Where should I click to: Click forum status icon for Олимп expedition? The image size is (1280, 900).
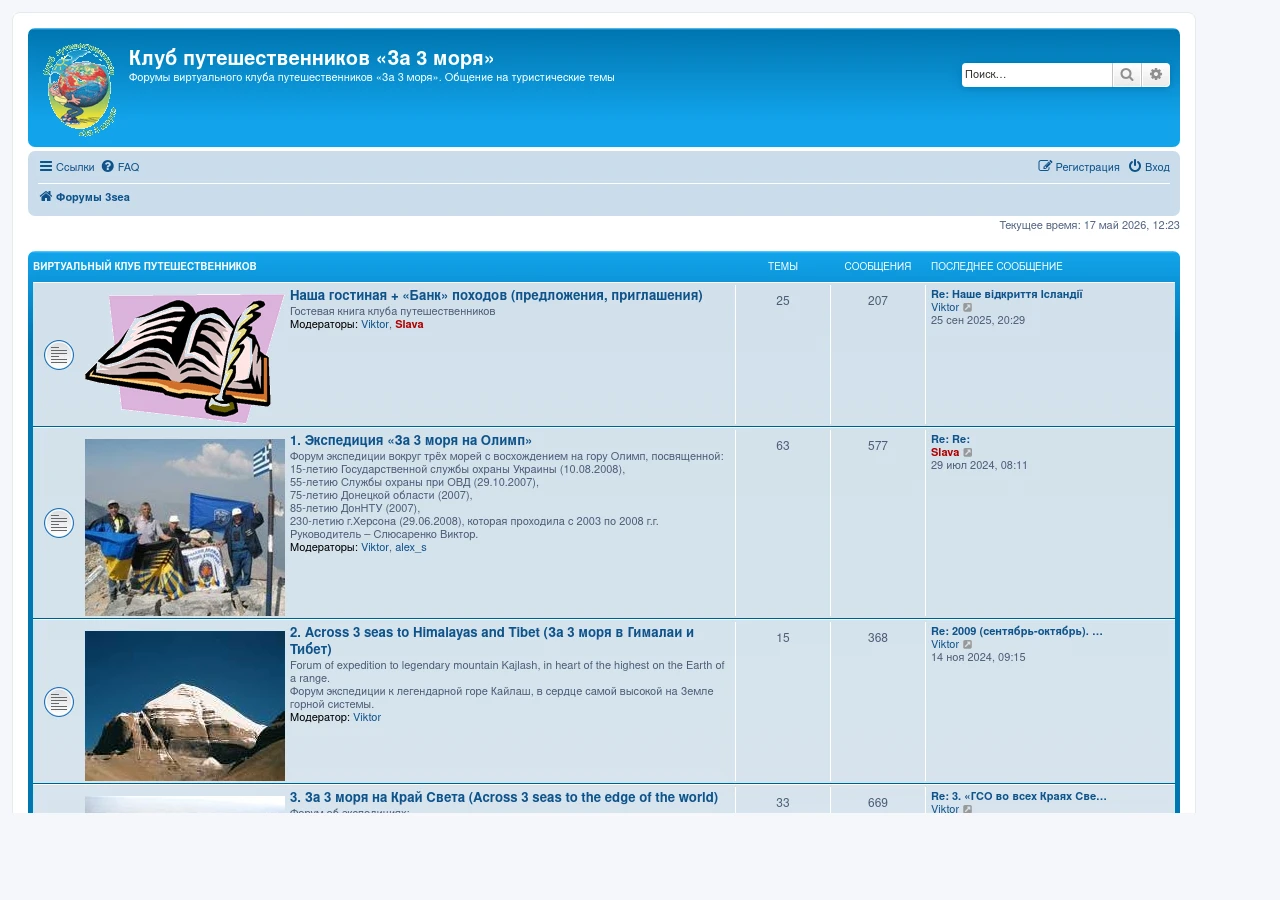59,523
